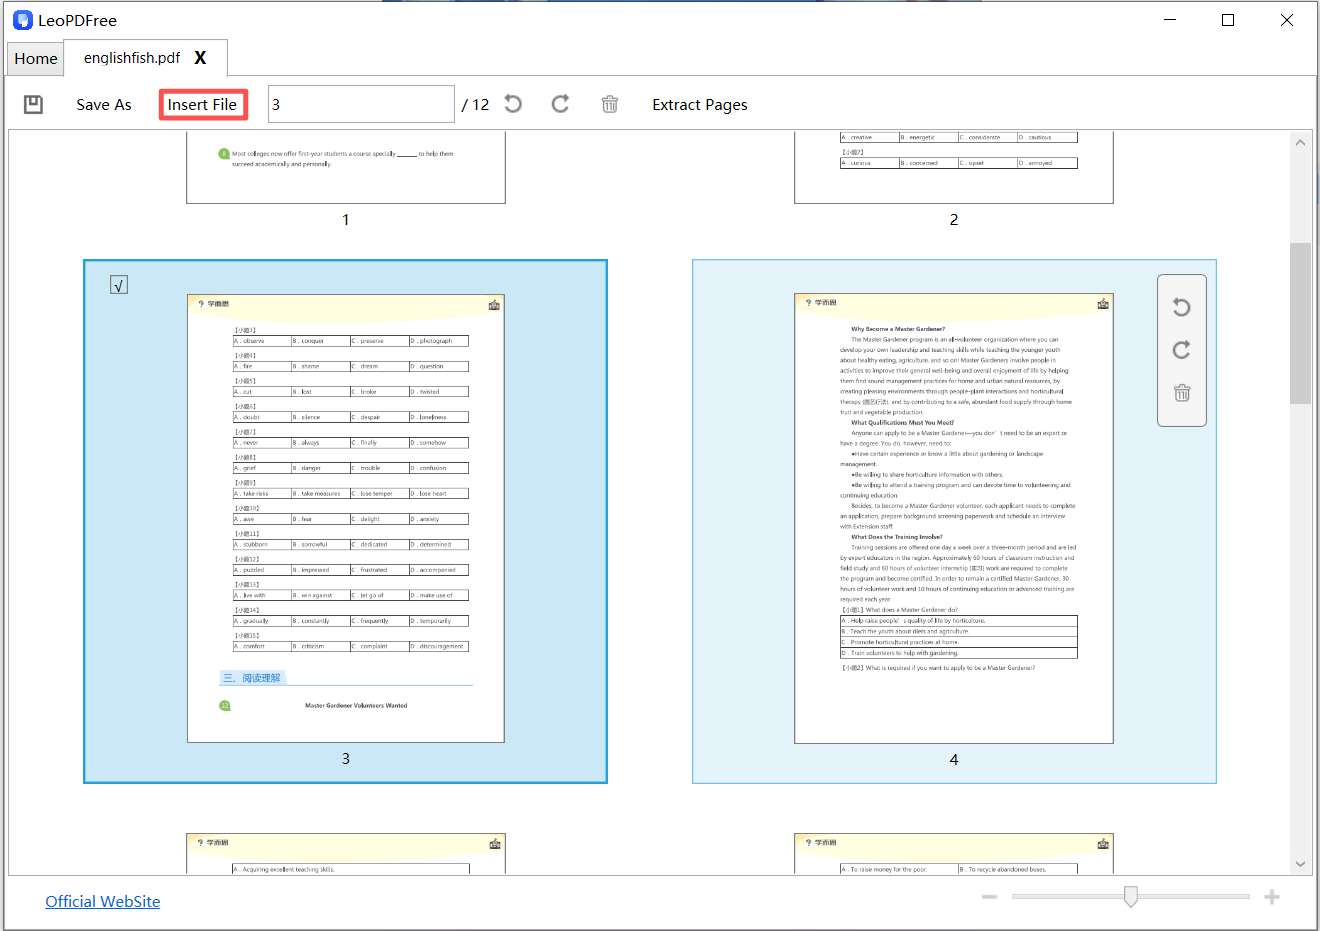Image resolution: width=1320 pixels, height=931 pixels.
Task: Select the englishfish.pdf document tab
Action: click(134, 58)
